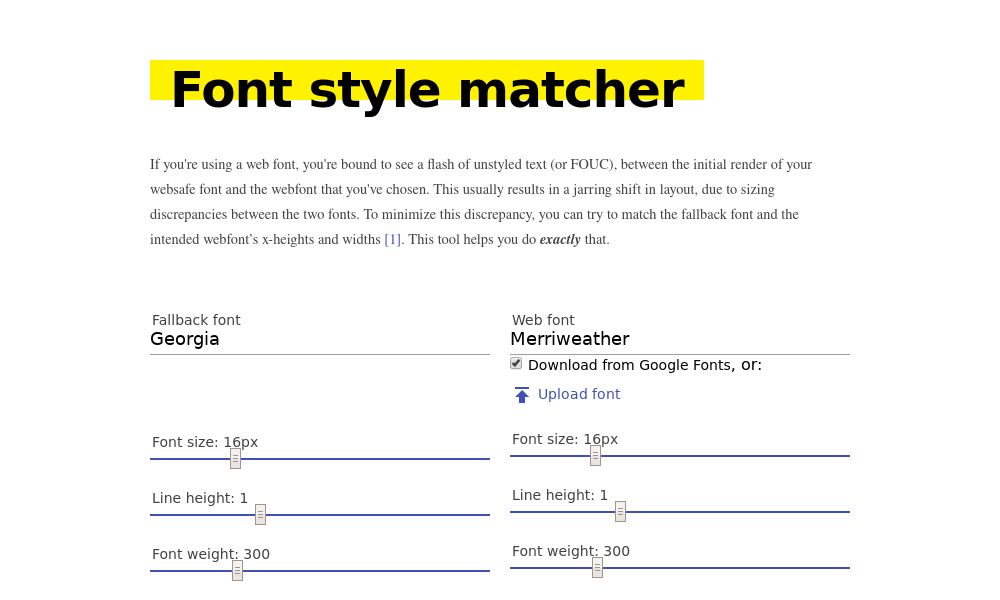Image resolution: width=1000 pixels, height=600 pixels.
Task: Click the Georgia fallback font input field
Action: 300,339
